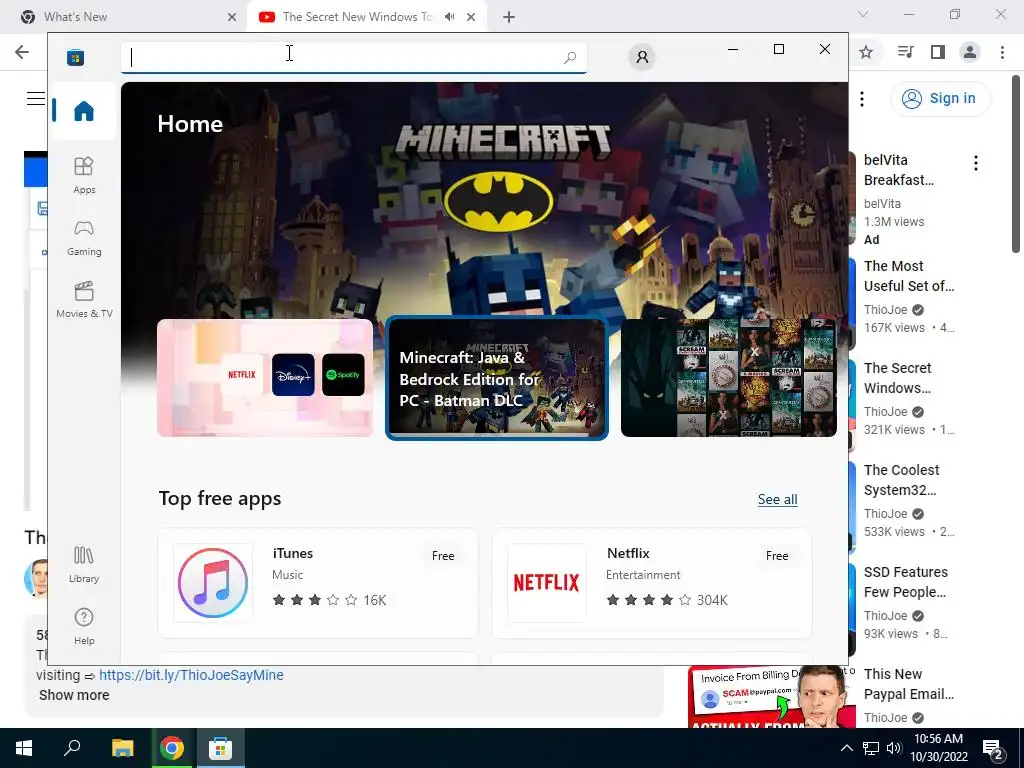
Task: Click Microsoft Store taskbar icon
Action: [x=221, y=748]
